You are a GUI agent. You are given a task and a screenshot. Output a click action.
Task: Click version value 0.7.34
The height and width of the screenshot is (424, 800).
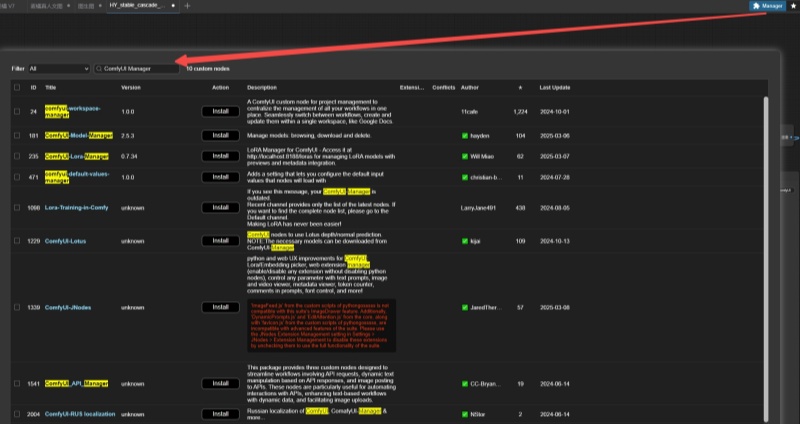[129, 156]
